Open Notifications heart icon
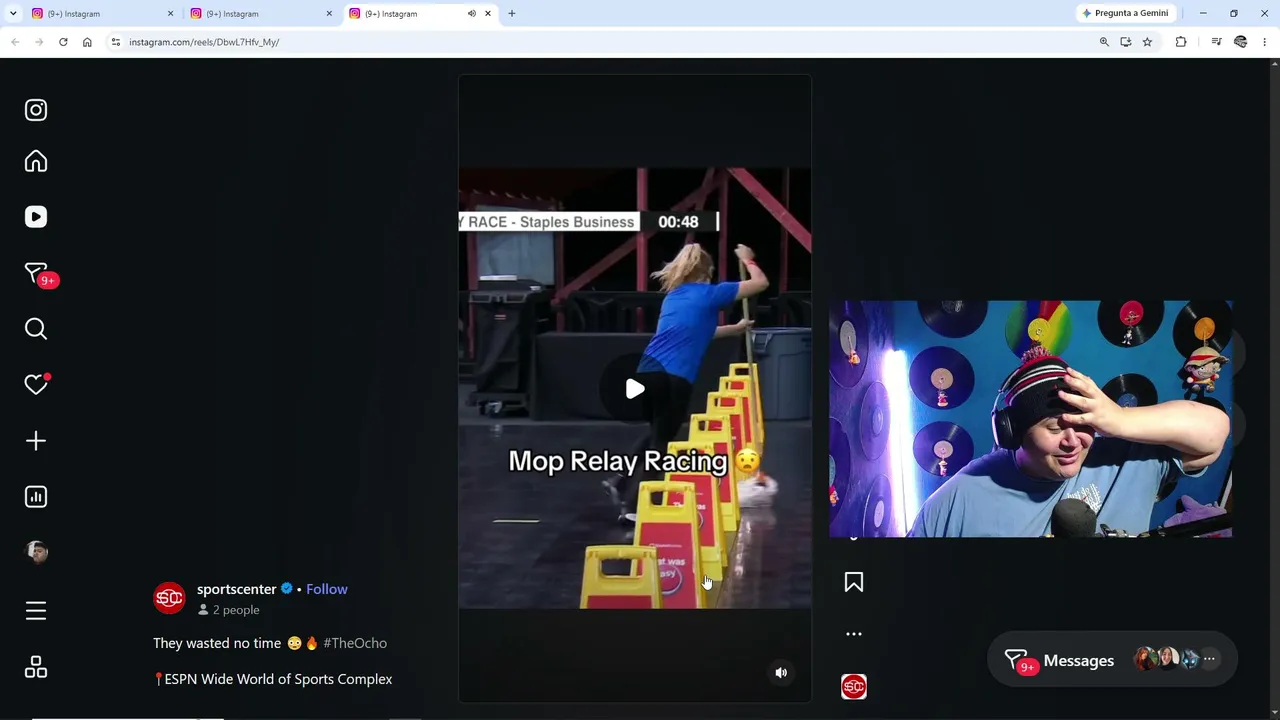 click(36, 385)
